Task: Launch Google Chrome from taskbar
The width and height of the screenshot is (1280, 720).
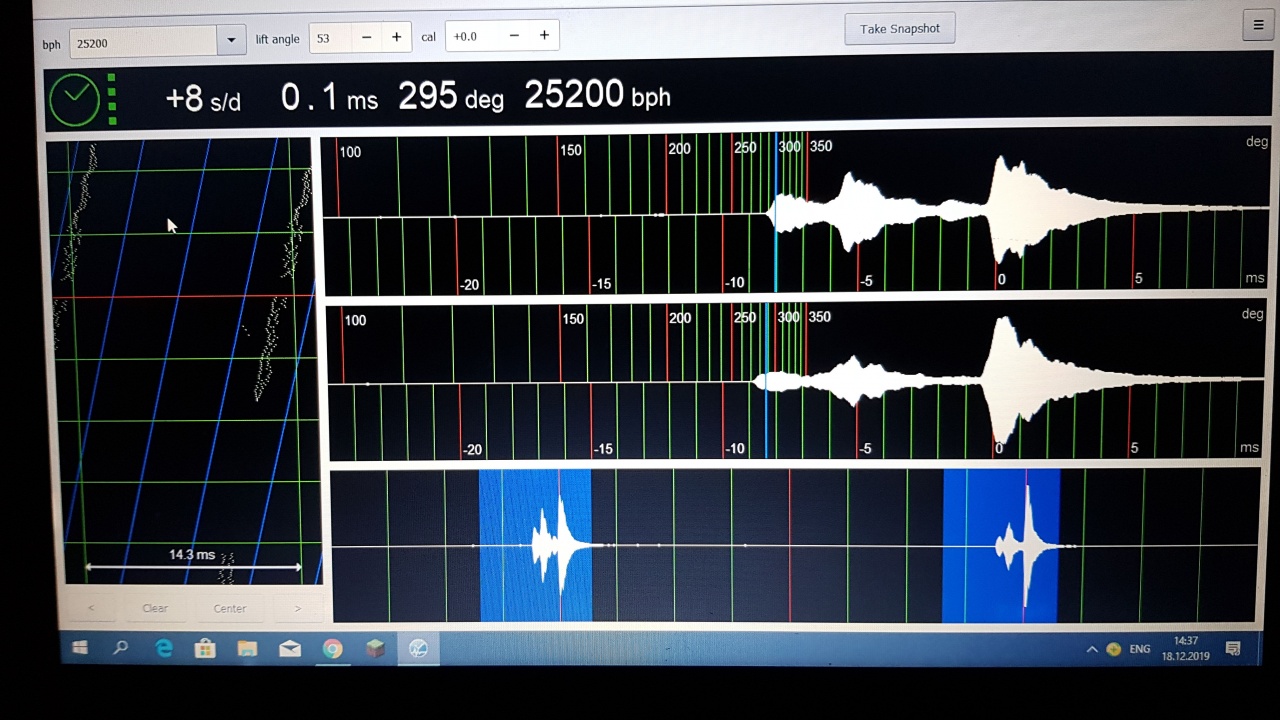Action: point(332,649)
